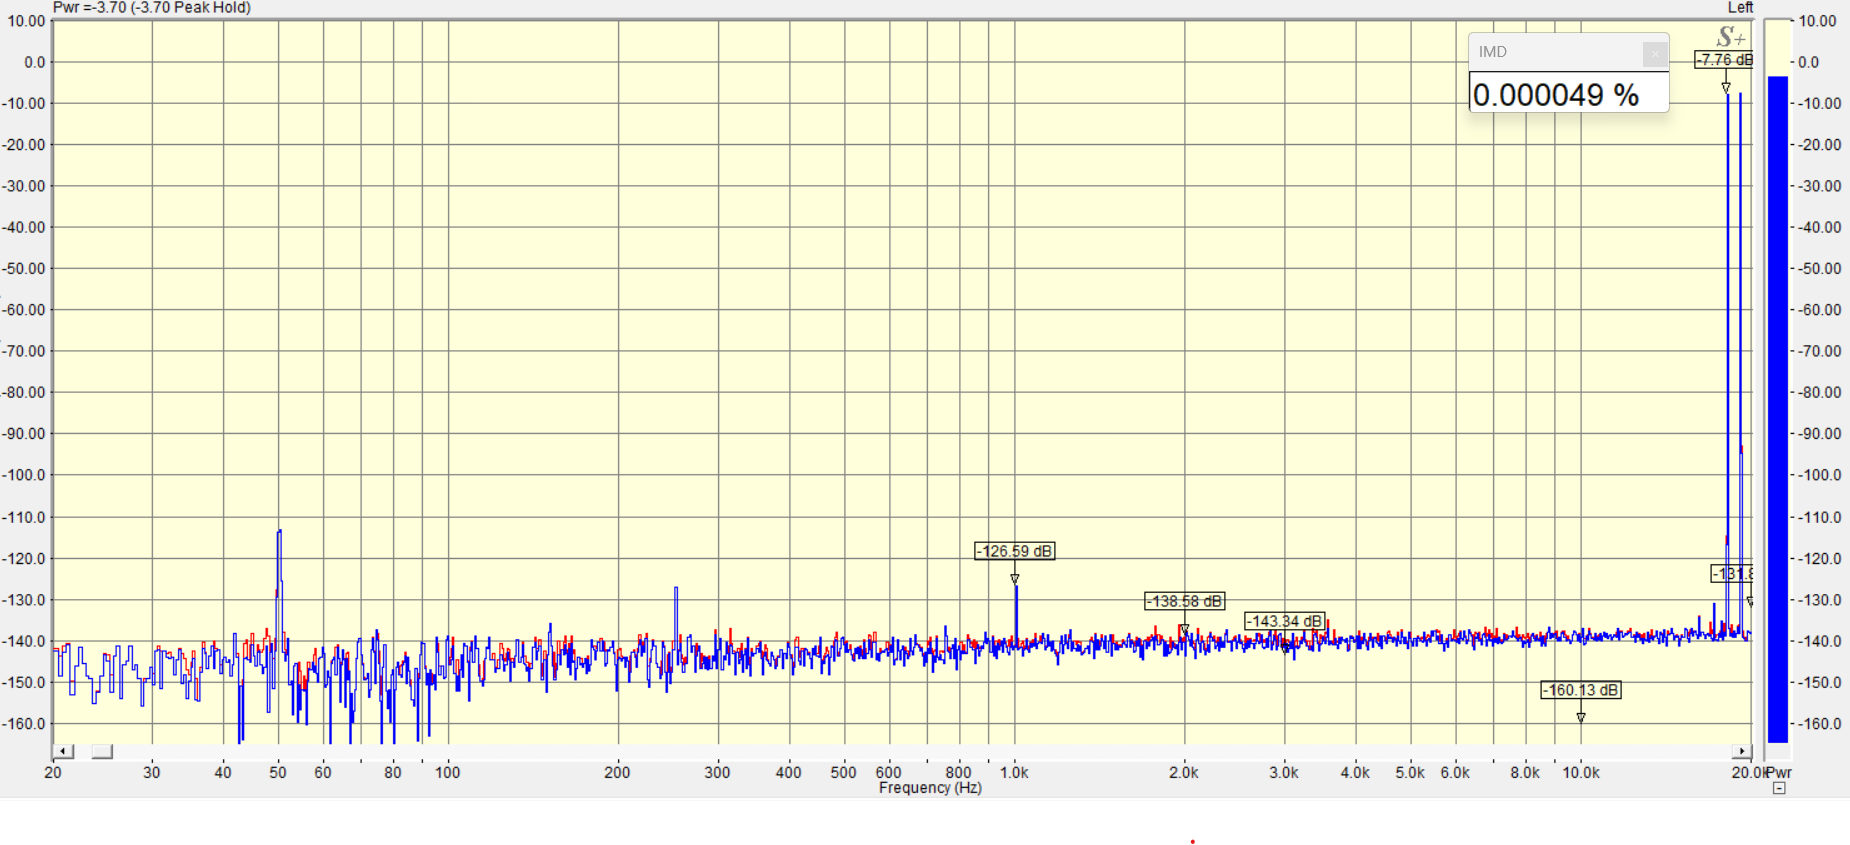Select the -138.58 dB marker label

(x=1184, y=601)
